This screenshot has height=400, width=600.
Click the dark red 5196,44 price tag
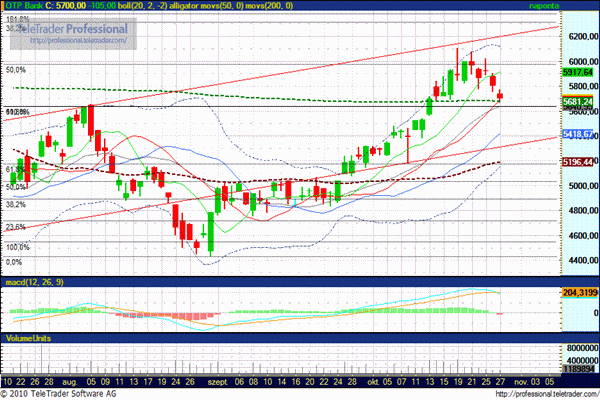click(578, 161)
